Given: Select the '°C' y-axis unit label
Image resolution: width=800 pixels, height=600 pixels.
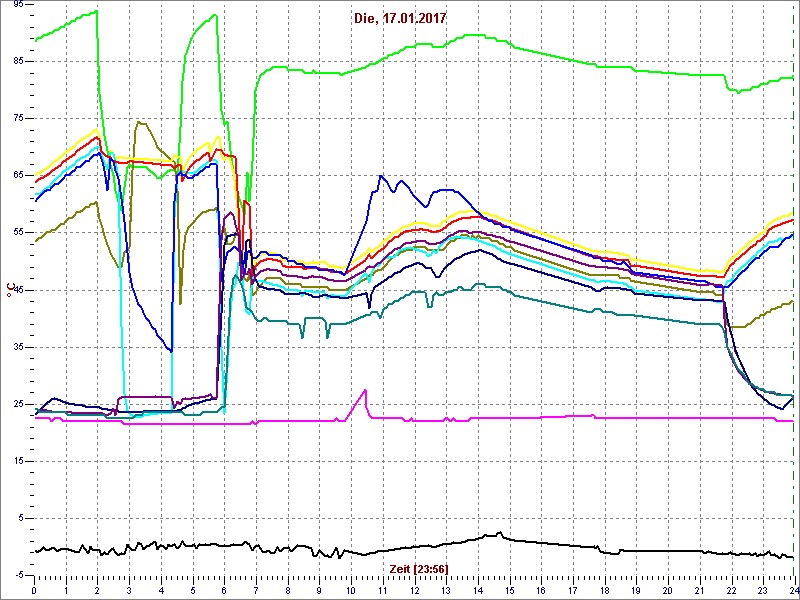Looking at the screenshot, I should pyautogui.click(x=9, y=290).
